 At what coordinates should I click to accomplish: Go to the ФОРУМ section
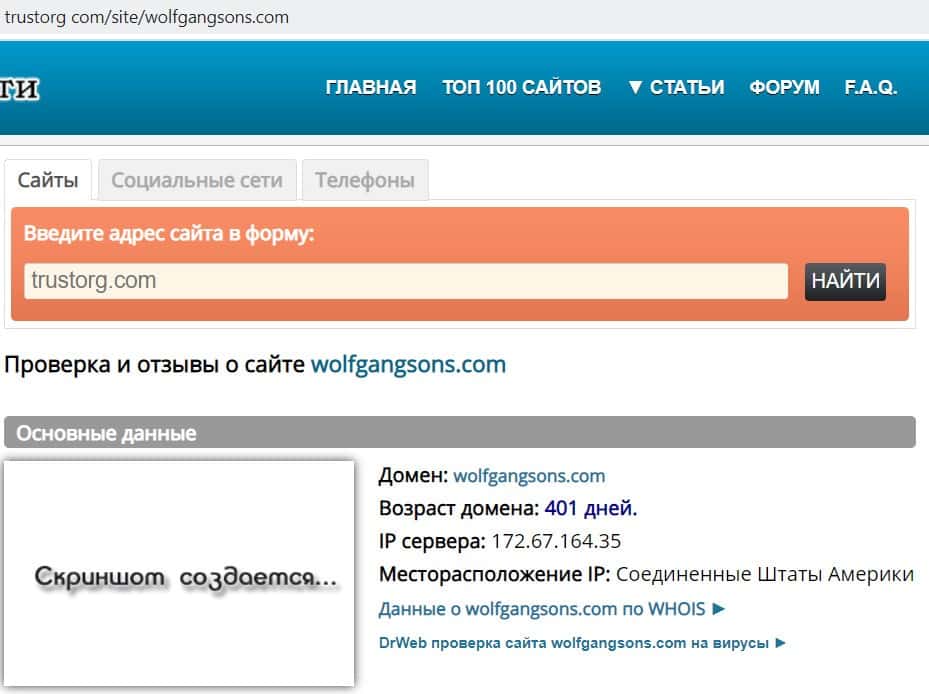click(x=784, y=87)
